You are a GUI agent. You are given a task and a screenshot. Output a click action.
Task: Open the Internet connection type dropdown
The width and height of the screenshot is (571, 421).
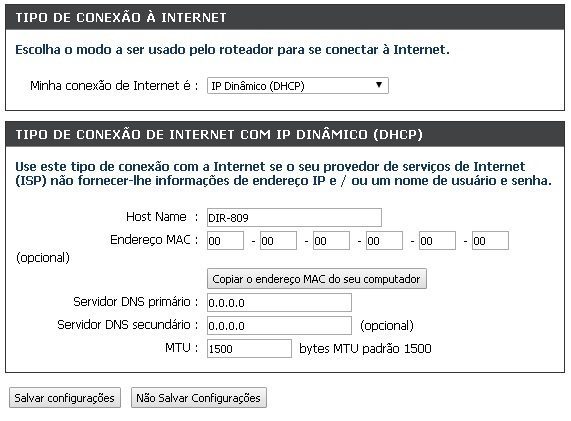(x=298, y=86)
